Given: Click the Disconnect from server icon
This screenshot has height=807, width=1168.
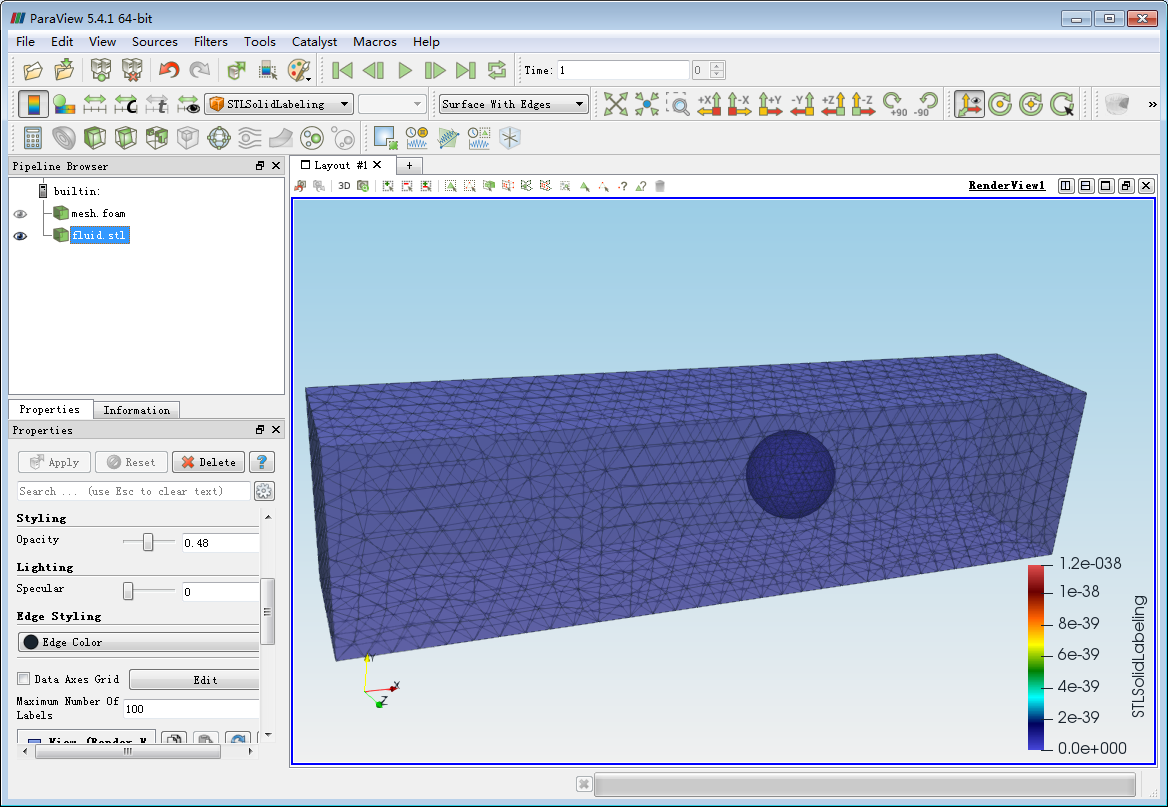Looking at the screenshot, I should click(132, 70).
